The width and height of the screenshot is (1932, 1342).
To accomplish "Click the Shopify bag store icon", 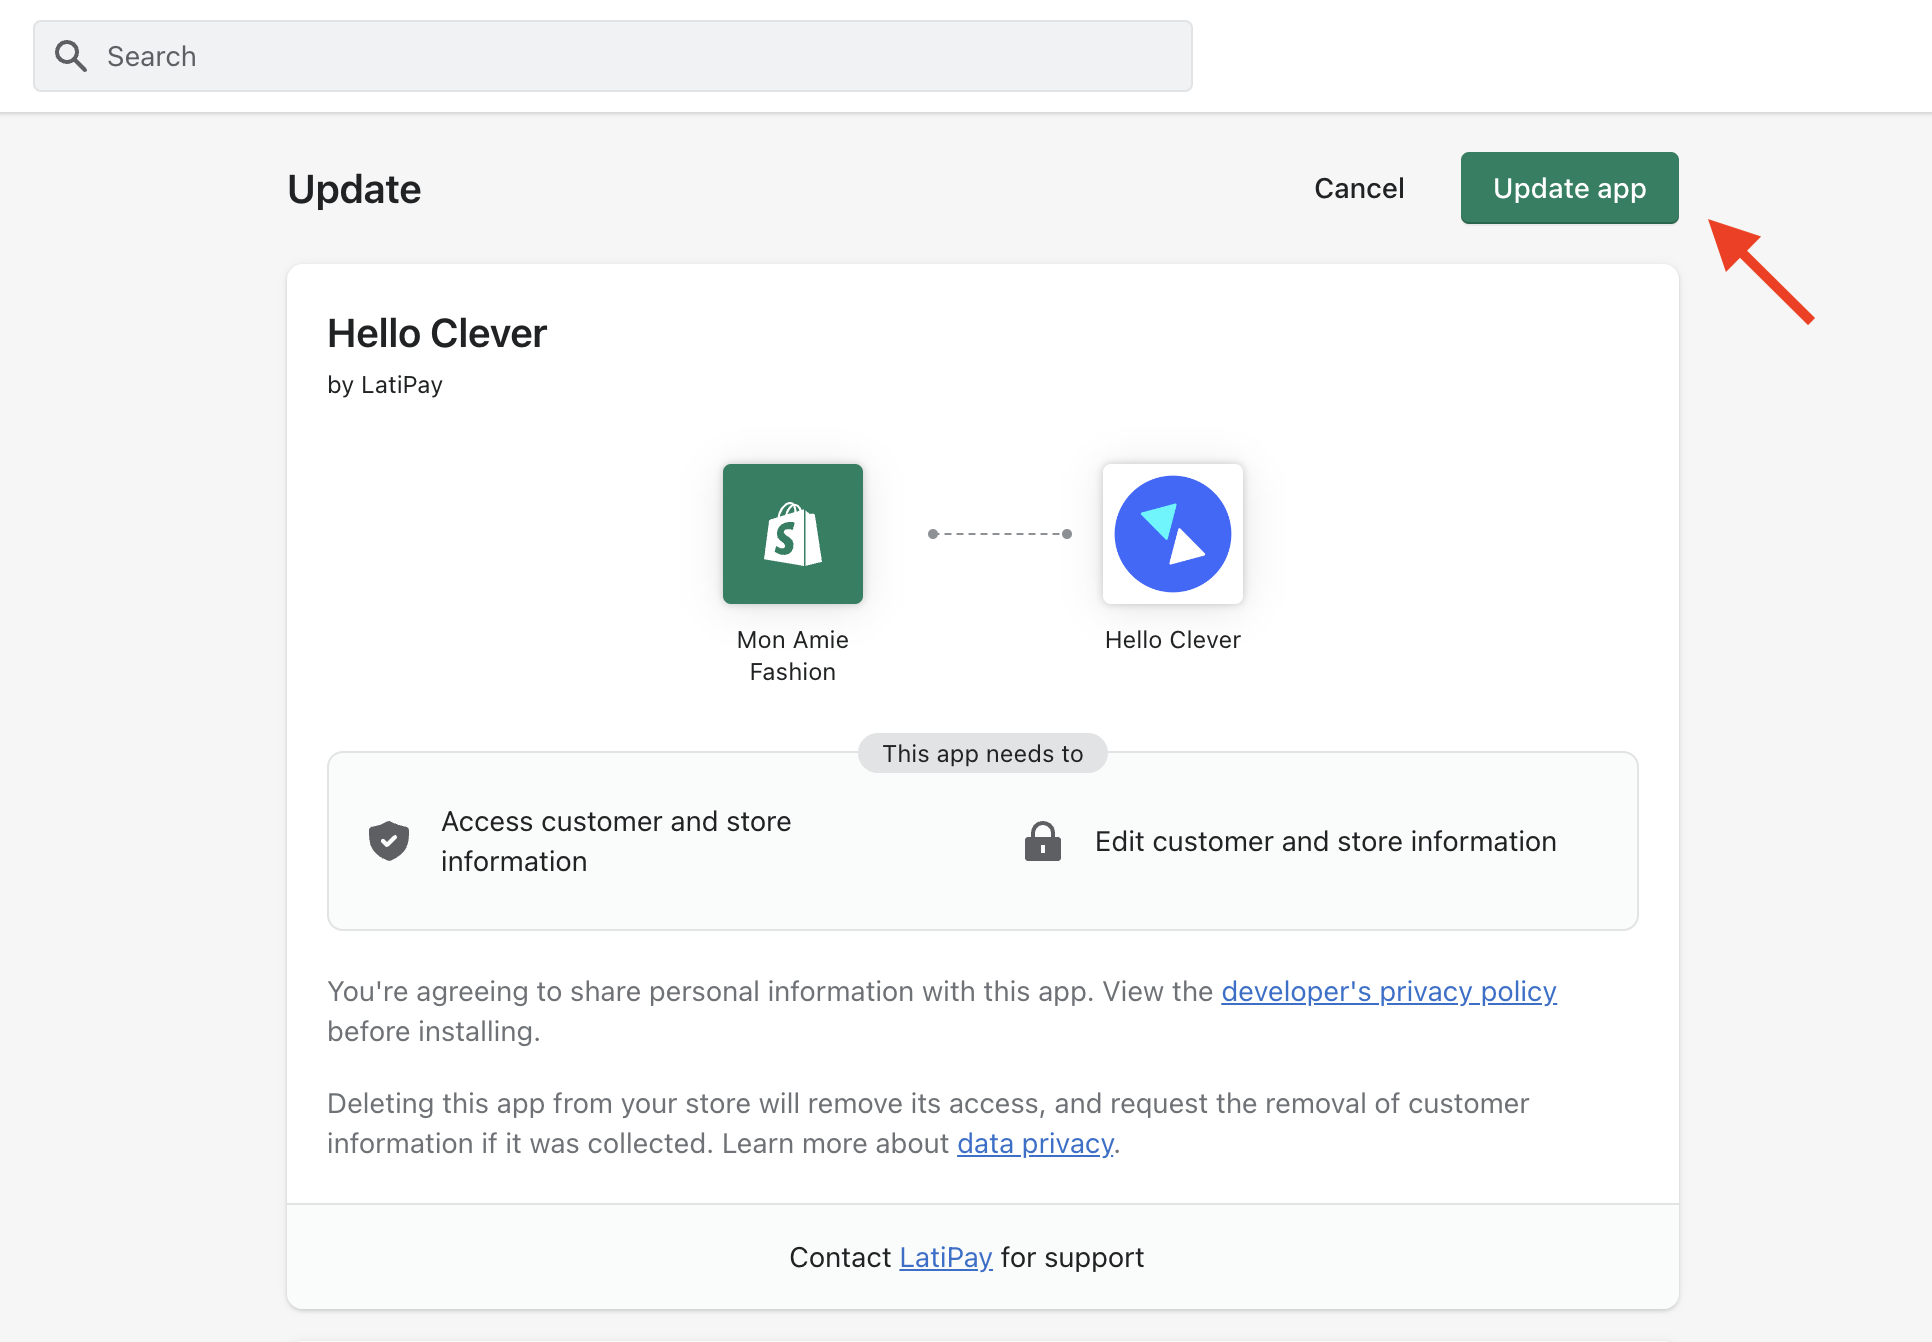I will 792,534.
